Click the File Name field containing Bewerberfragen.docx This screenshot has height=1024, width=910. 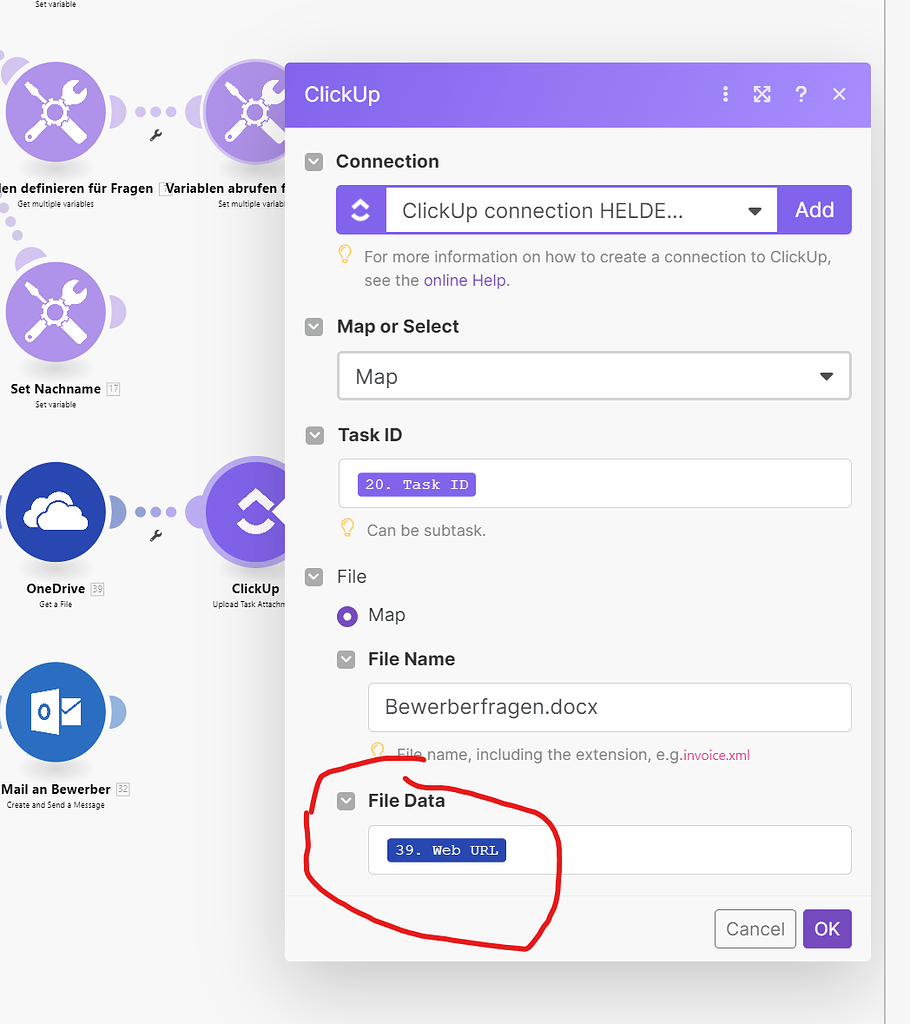[x=609, y=707]
